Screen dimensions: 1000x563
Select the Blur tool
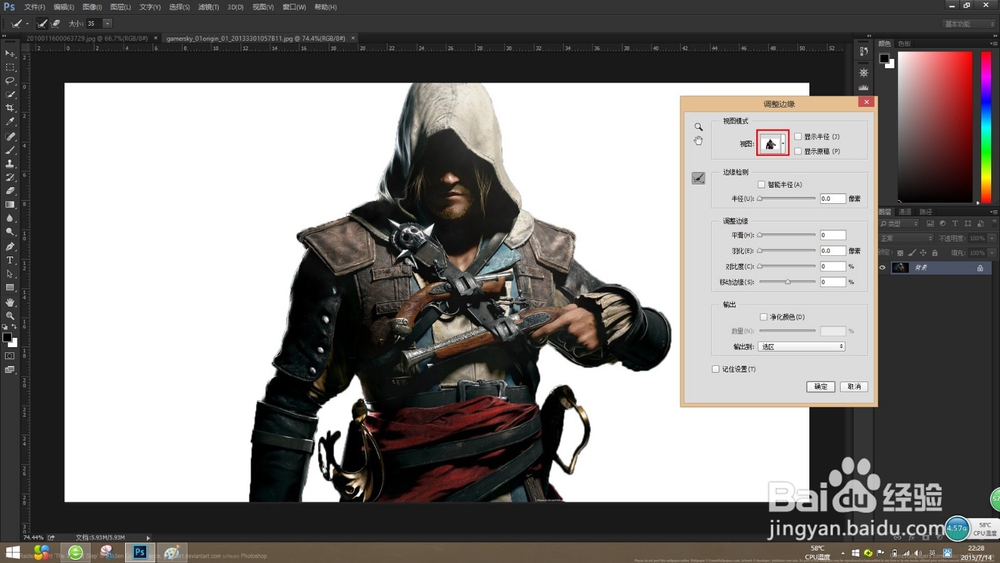(x=10, y=219)
